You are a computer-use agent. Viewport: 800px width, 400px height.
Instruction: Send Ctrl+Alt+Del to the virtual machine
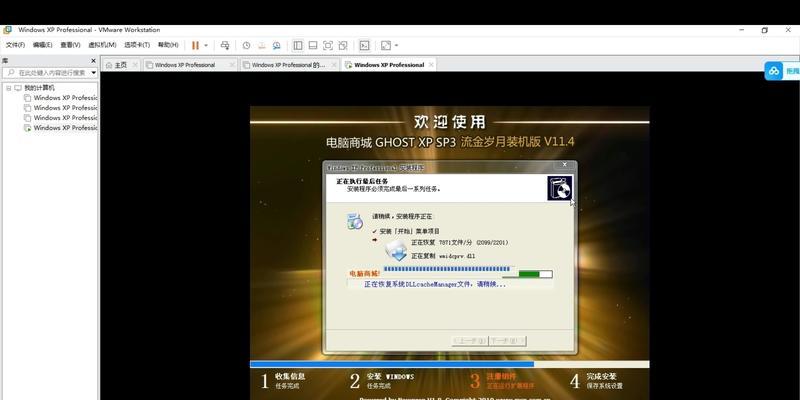(224, 45)
